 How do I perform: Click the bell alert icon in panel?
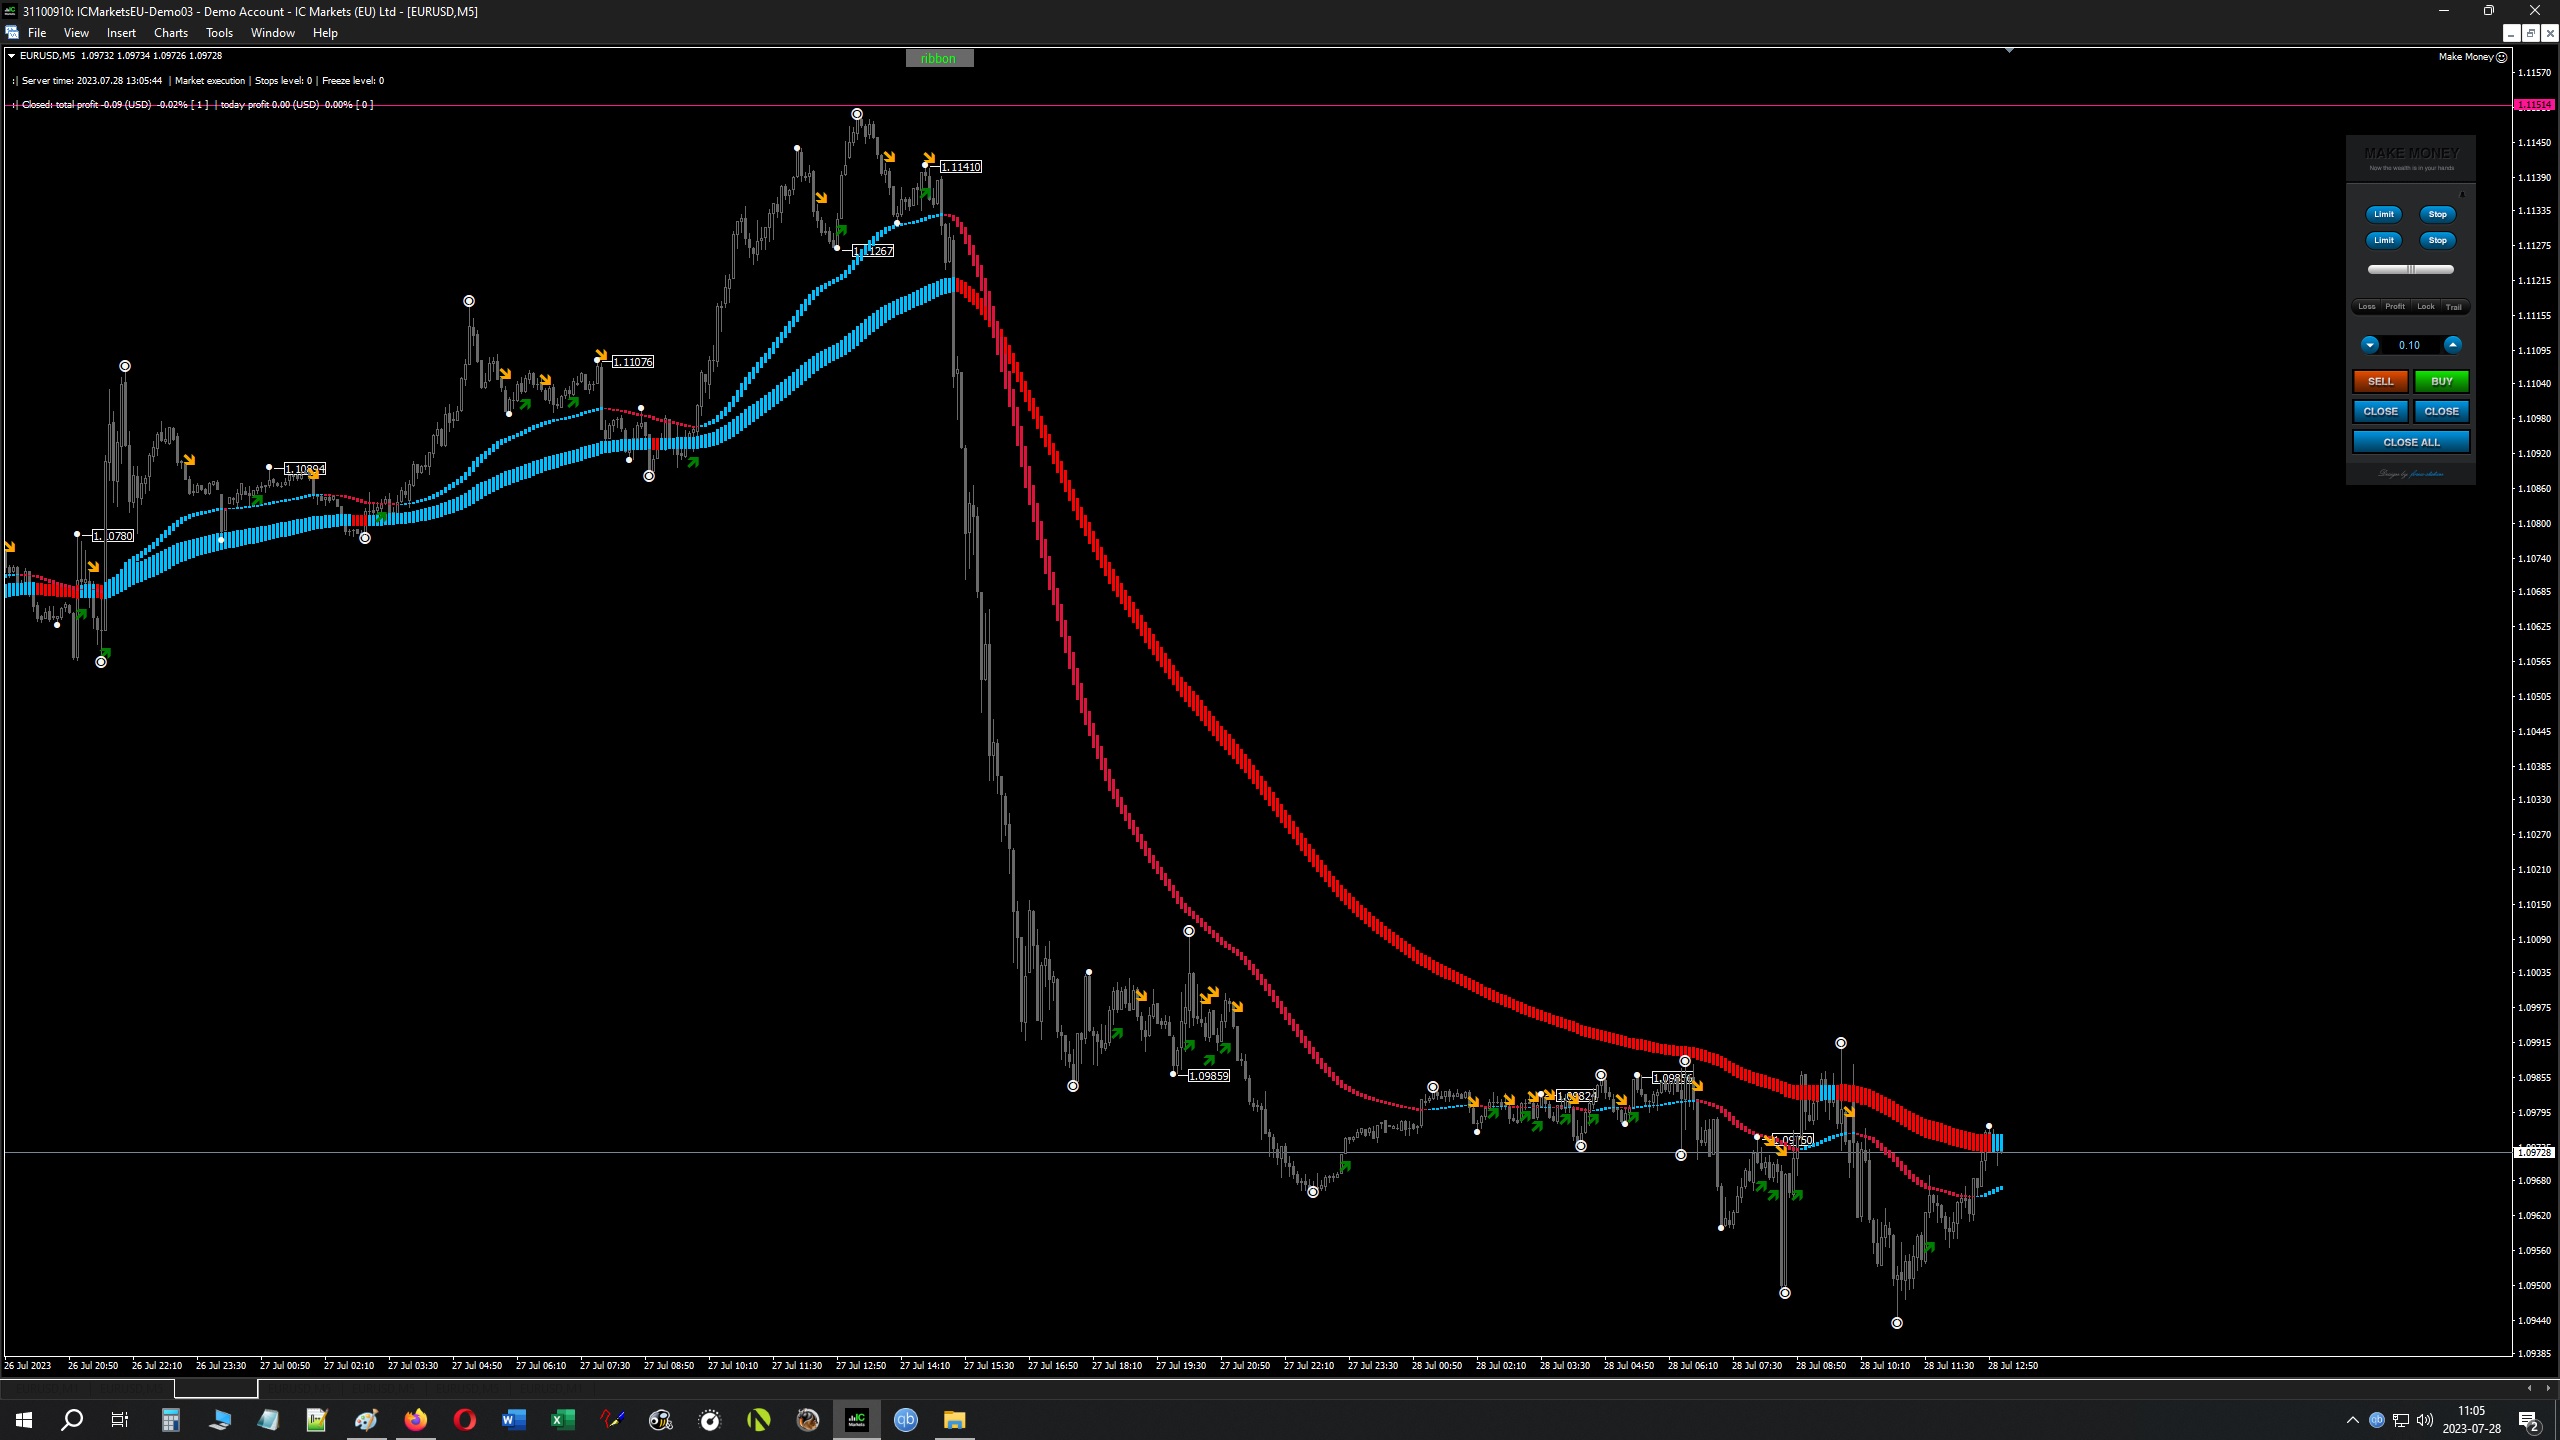(x=2462, y=194)
